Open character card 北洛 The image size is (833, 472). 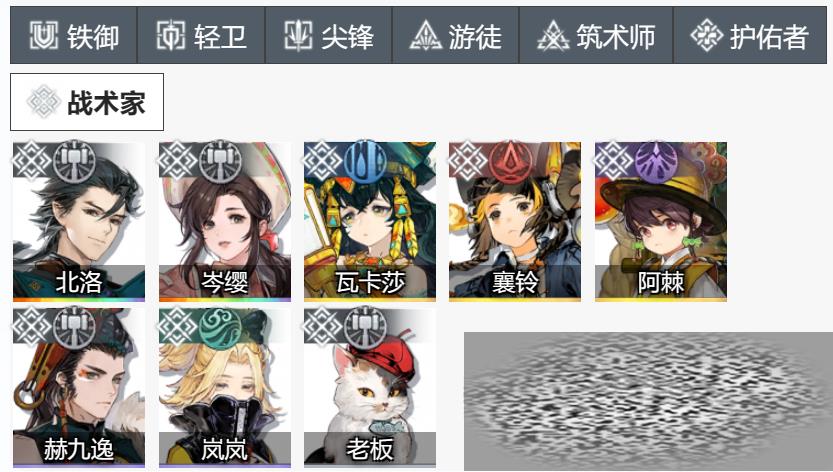coord(79,221)
